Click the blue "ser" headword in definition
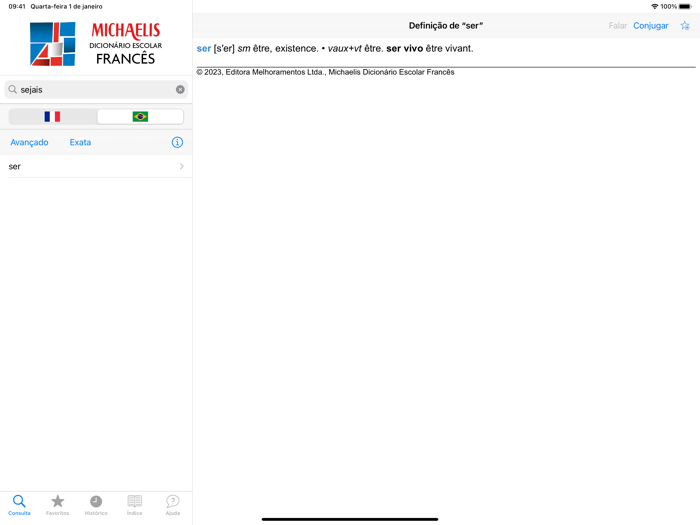The height and width of the screenshot is (525, 700). point(204,49)
